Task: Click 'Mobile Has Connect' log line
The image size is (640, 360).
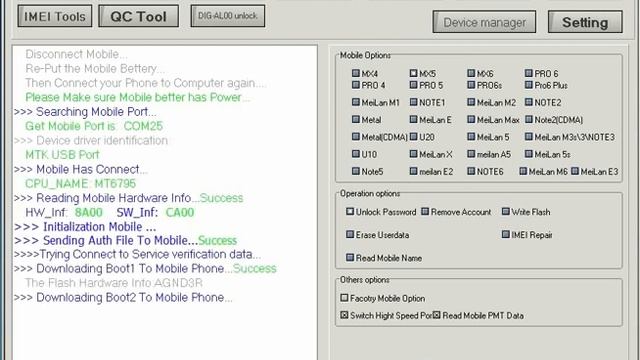Action: (81, 169)
